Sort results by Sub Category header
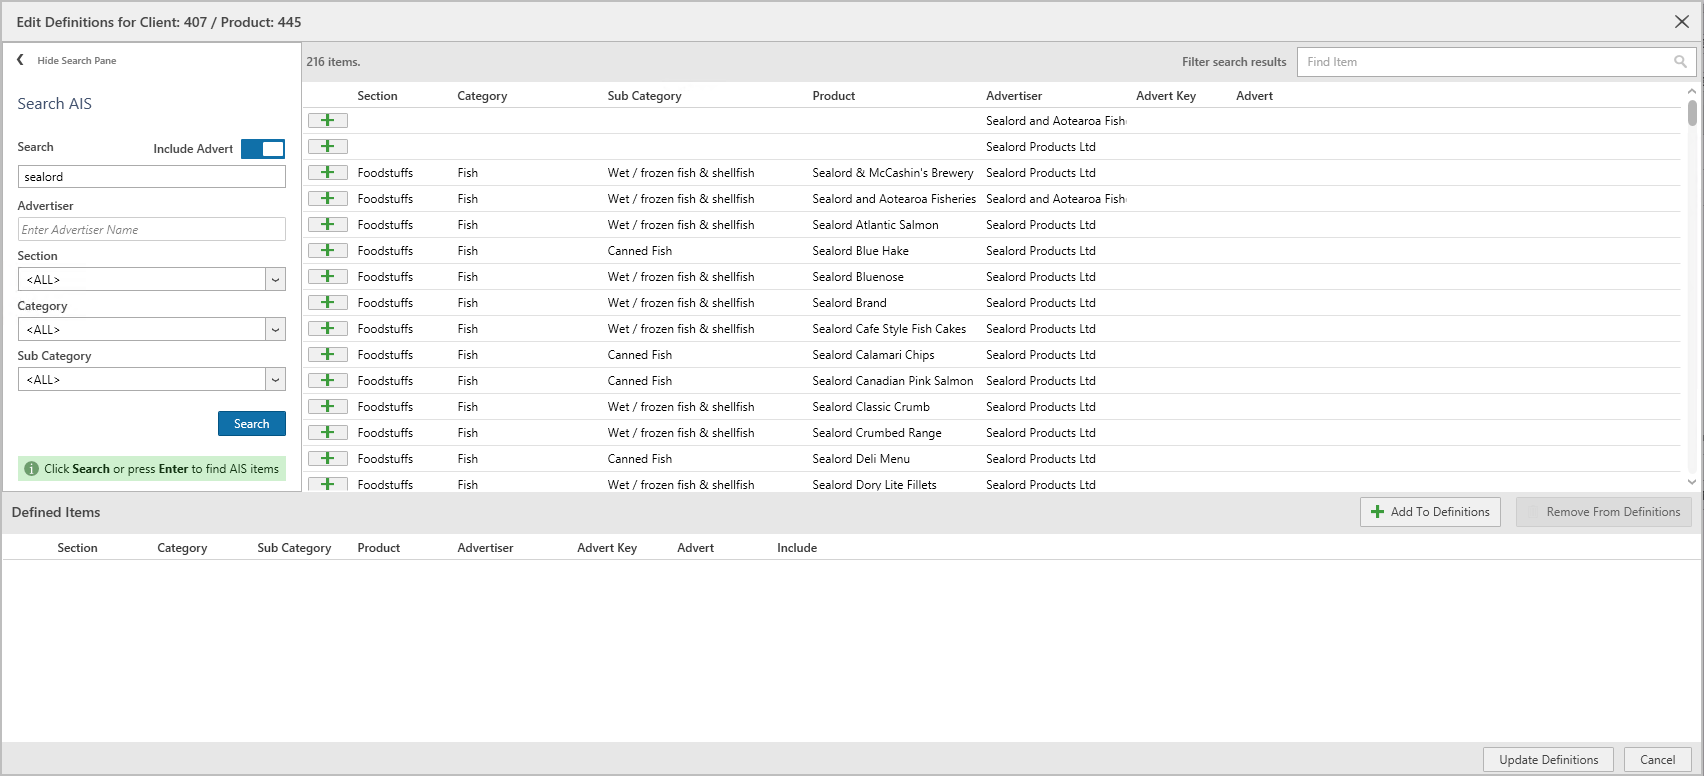The height and width of the screenshot is (776, 1704). coord(644,96)
